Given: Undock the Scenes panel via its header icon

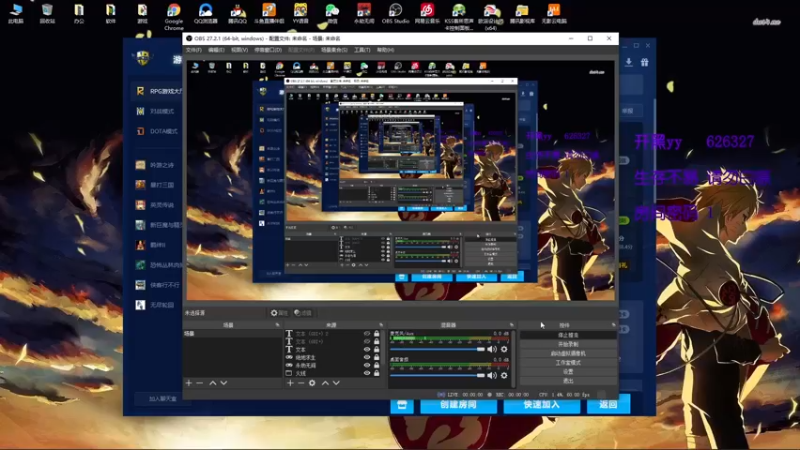Looking at the screenshot, I should point(278,325).
